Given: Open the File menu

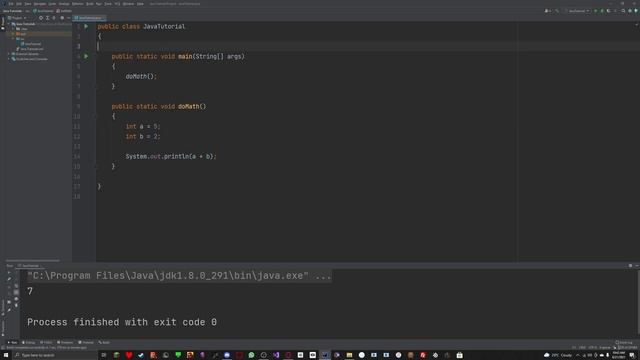Looking at the screenshot, I should coord(11,4).
